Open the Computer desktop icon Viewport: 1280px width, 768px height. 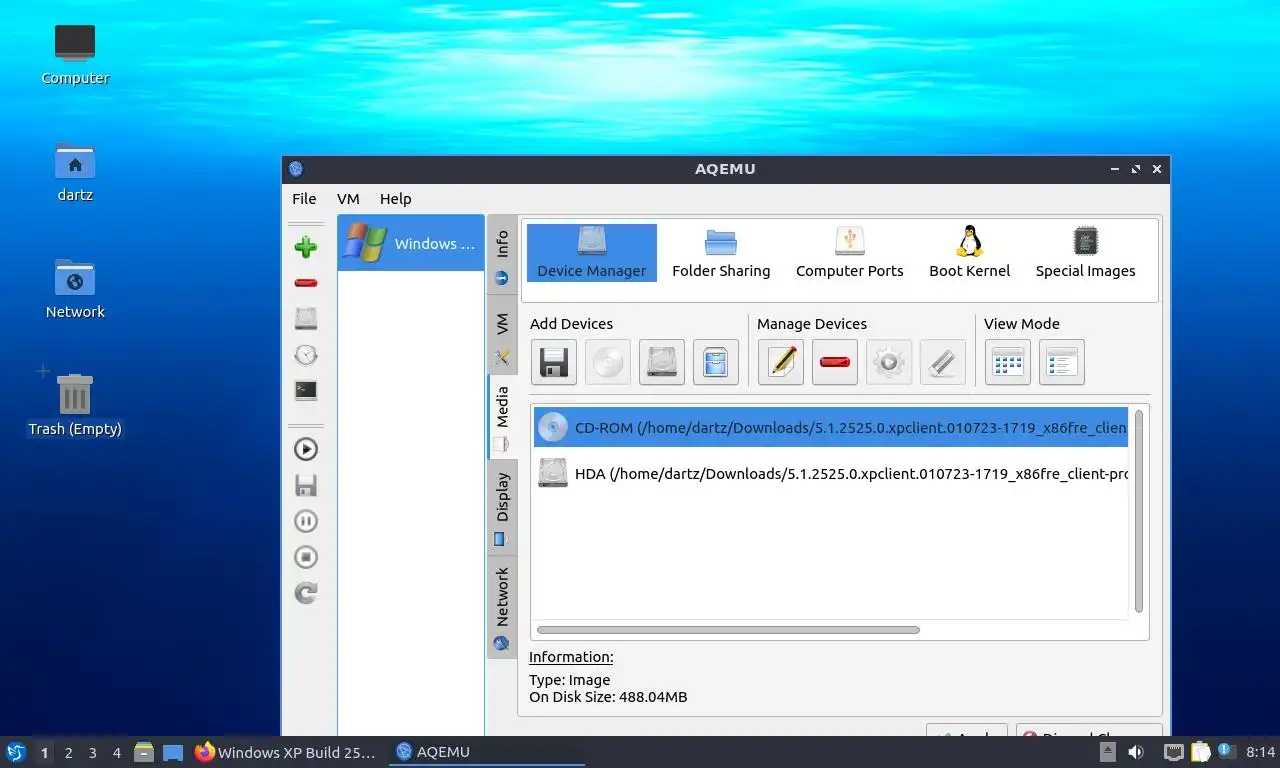(75, 55)
